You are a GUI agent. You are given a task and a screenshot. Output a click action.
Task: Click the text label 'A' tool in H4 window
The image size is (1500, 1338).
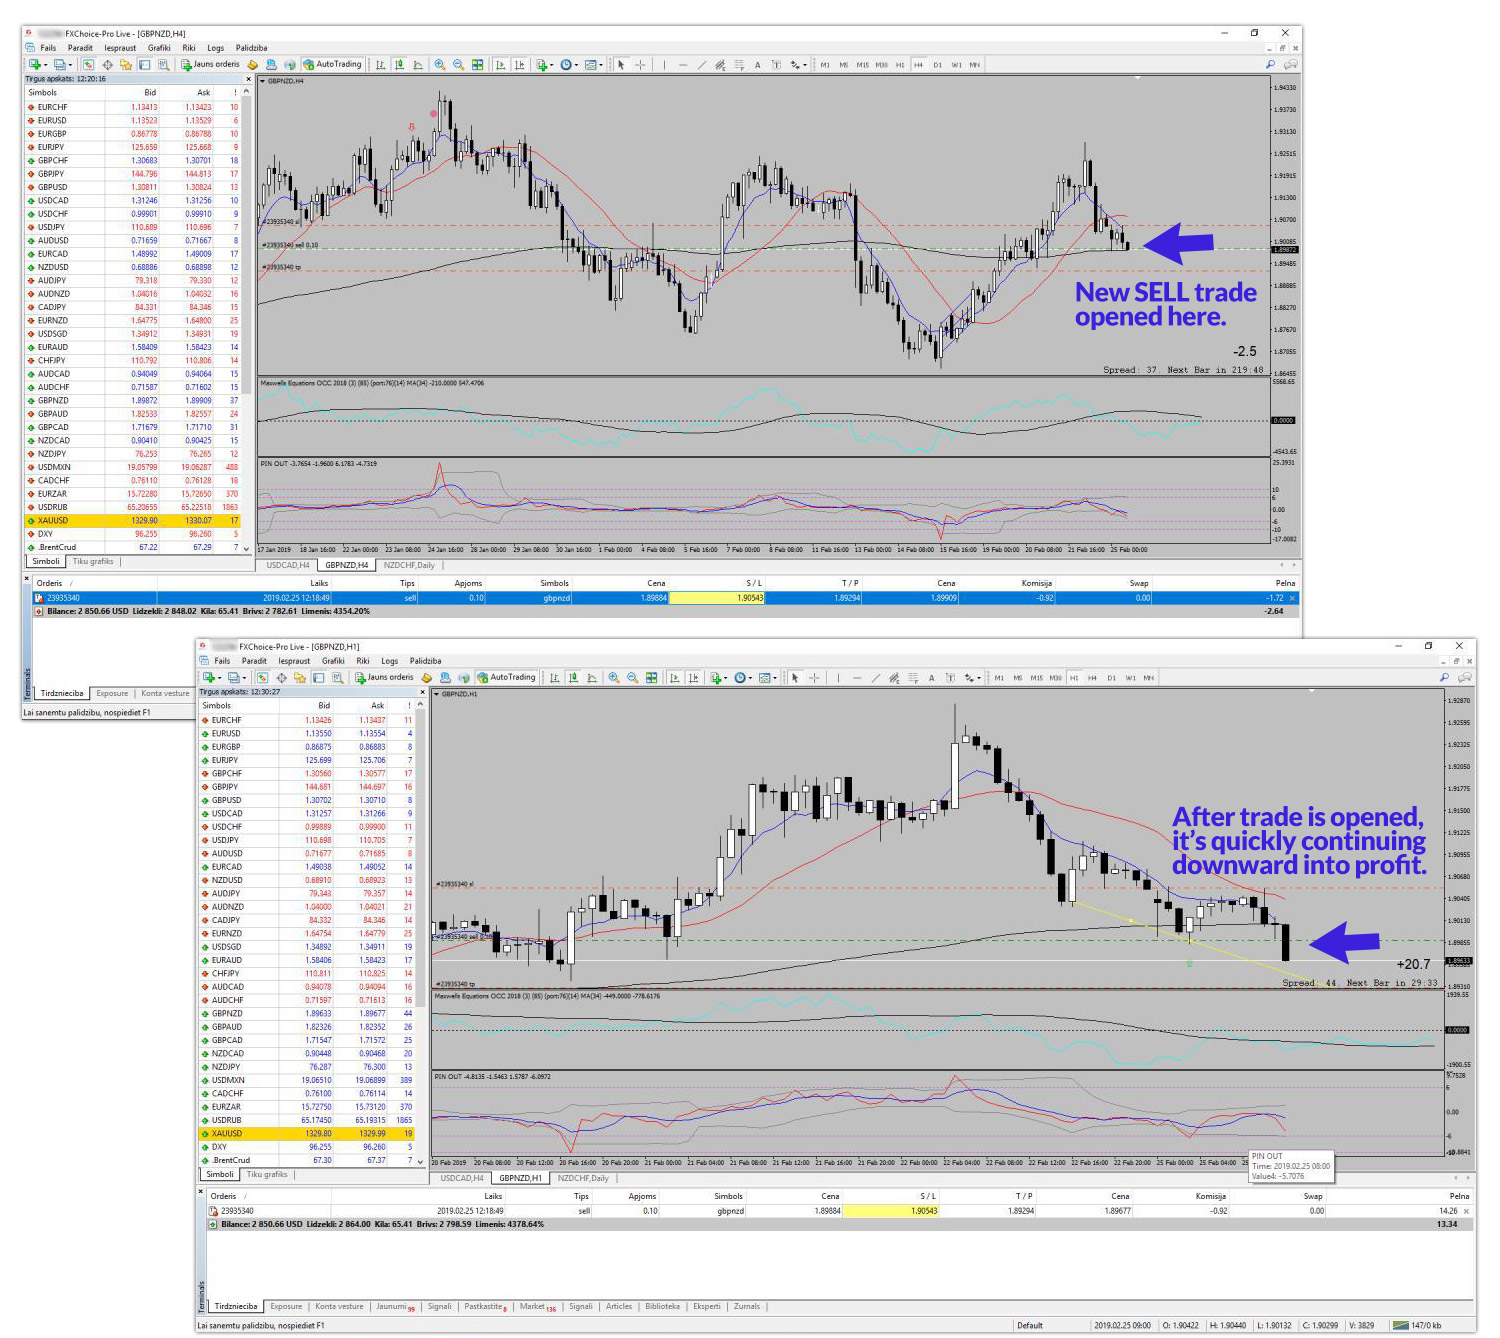(757, 65)
